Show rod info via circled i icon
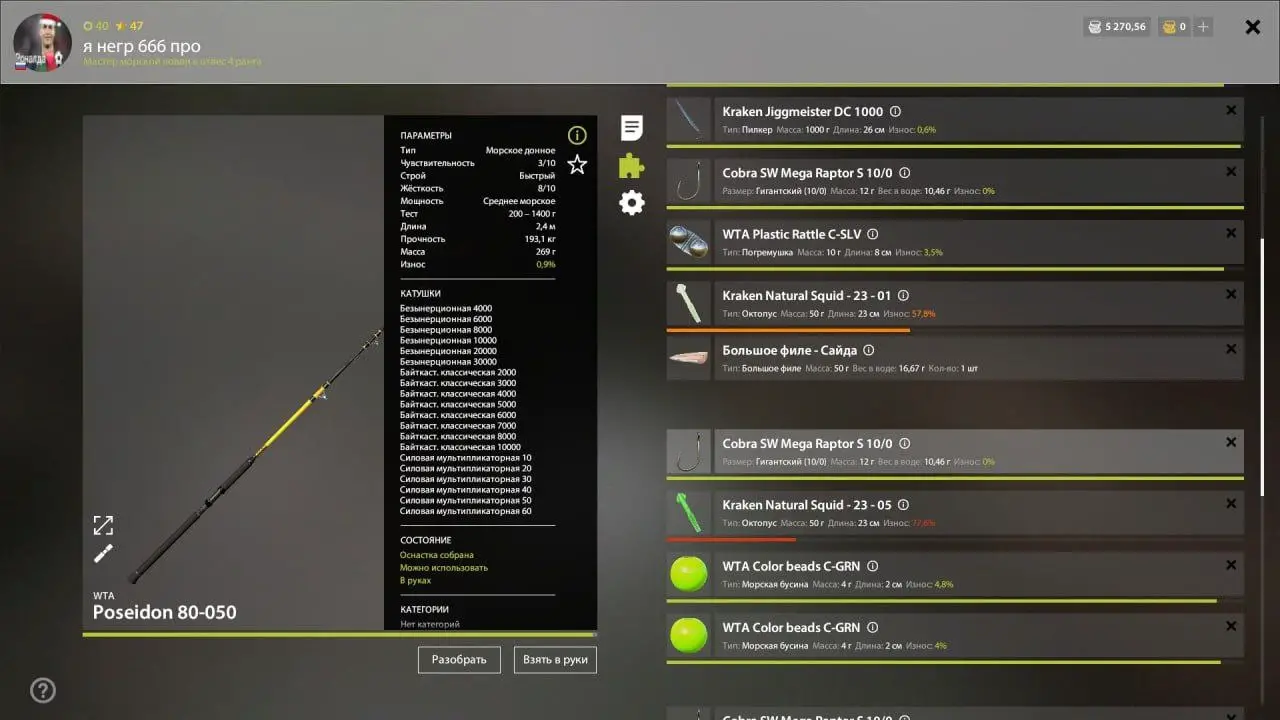 [577, 135]
